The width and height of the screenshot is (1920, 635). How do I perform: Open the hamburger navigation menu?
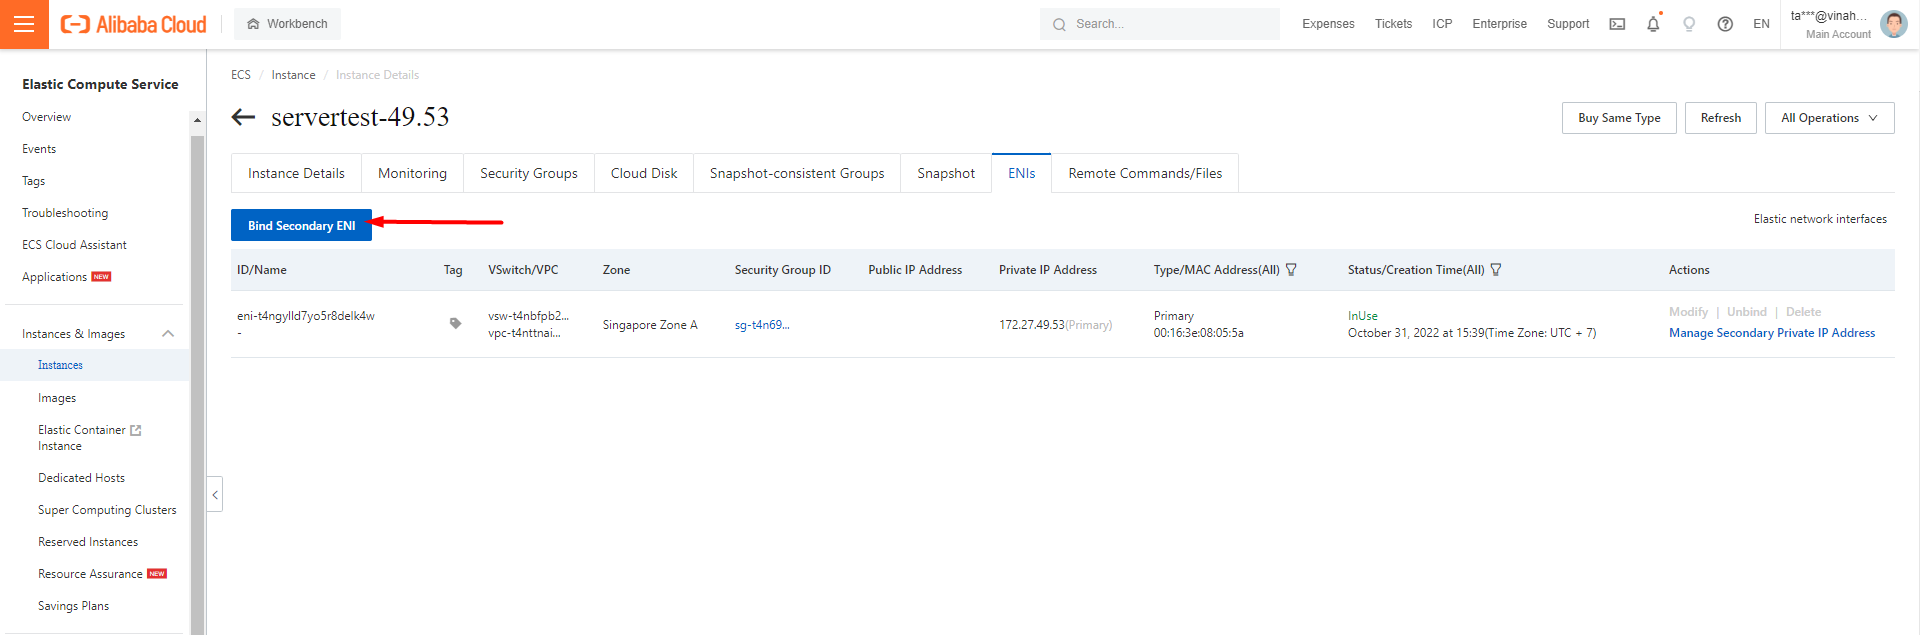[x=24, y=24]
